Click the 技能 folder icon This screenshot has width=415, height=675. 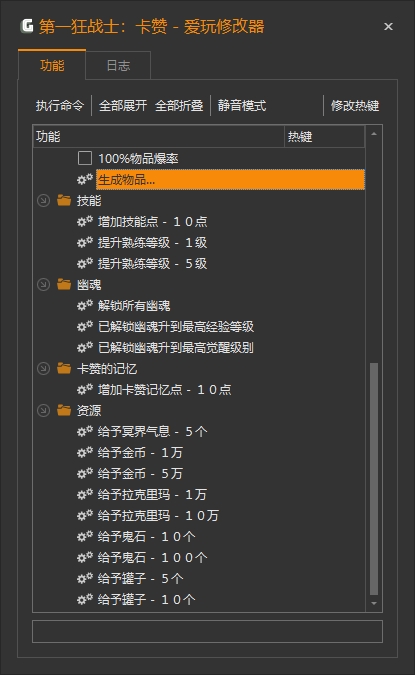[x=64, y=200]
